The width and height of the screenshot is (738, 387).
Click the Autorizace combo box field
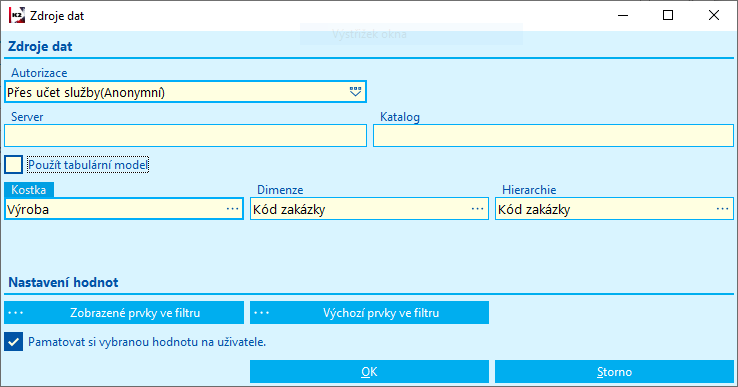click(185, 92)
